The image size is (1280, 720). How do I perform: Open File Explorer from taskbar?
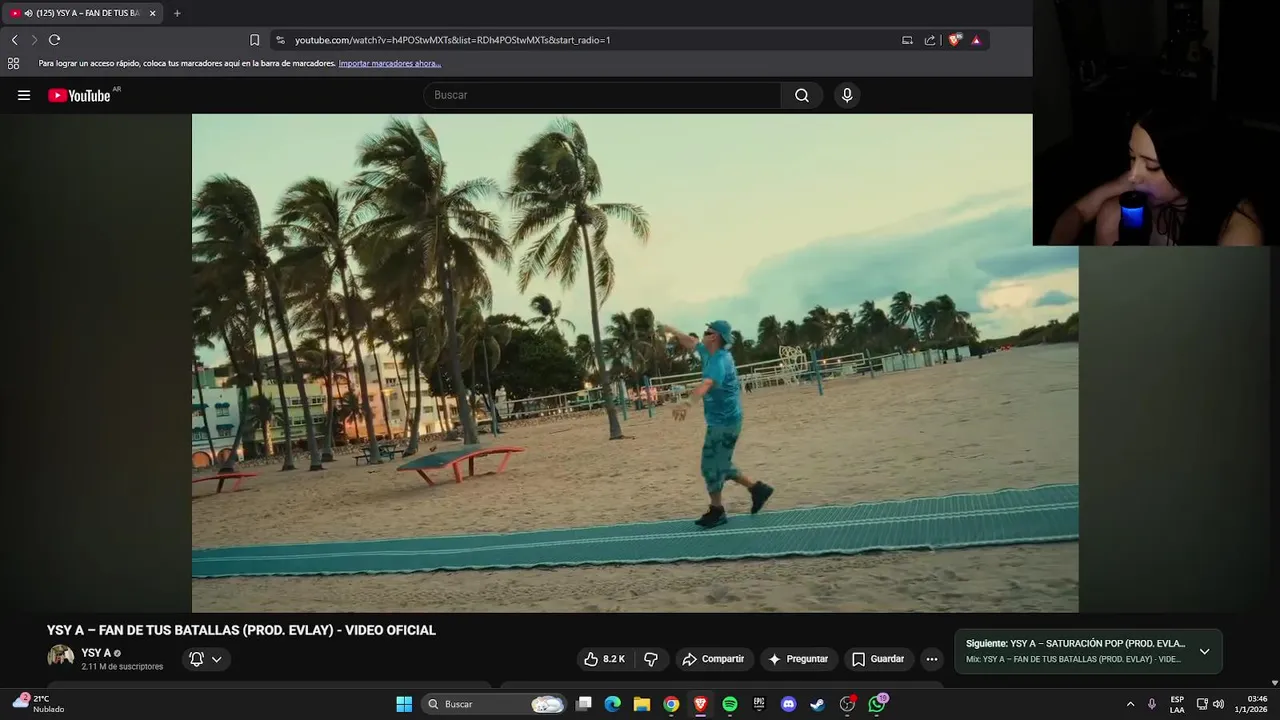(x=642, y=704)
